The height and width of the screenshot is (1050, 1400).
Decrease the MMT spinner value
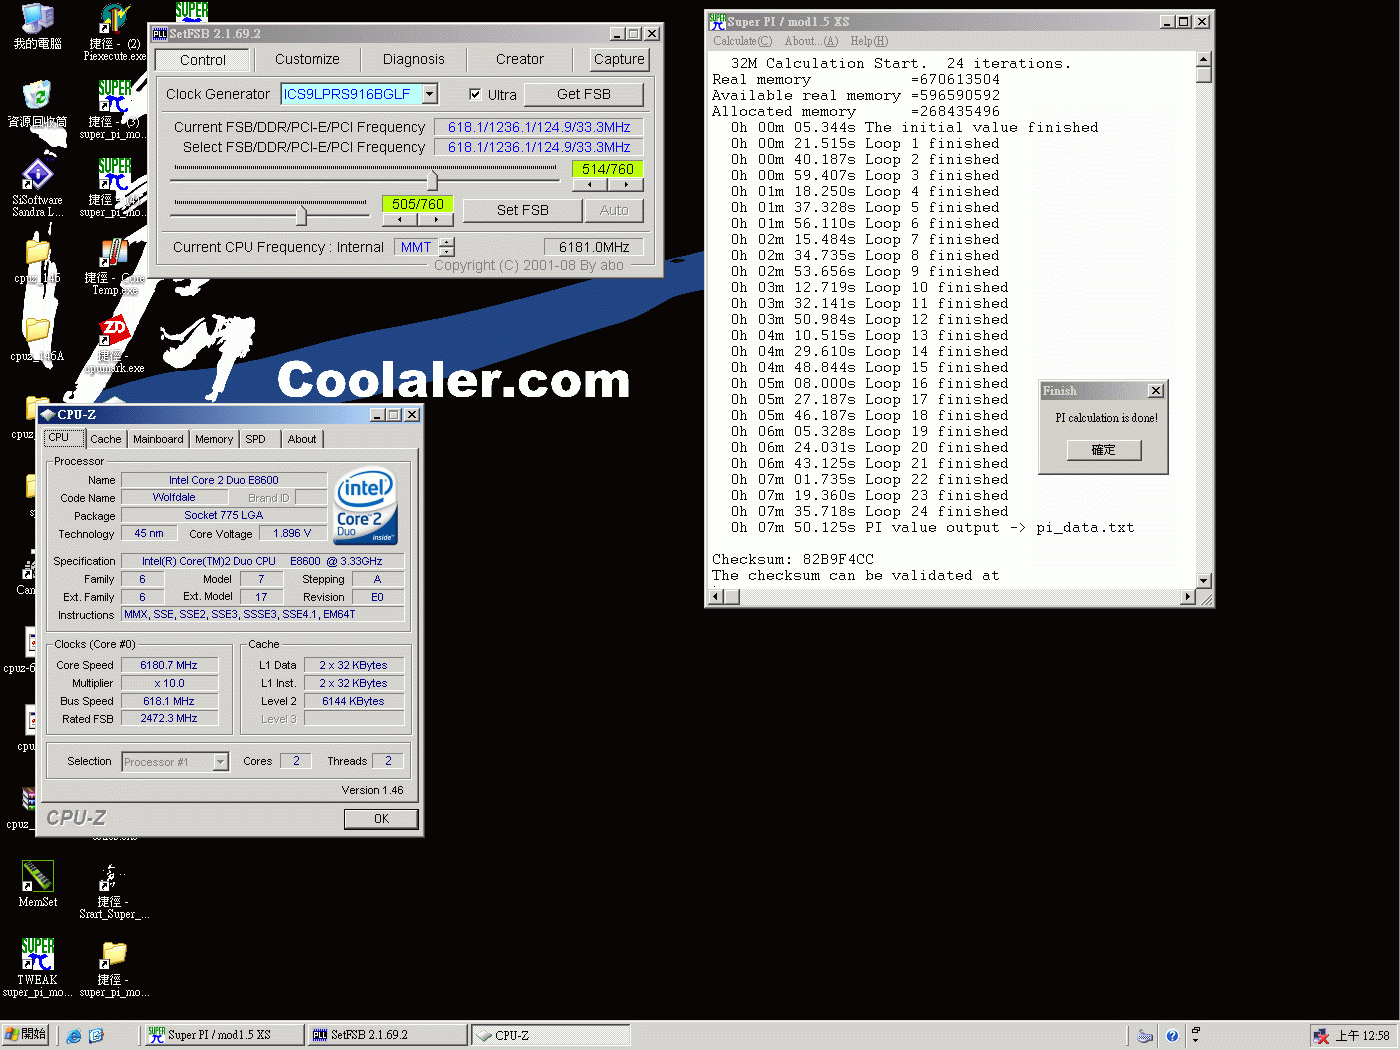tap(447, 252)
